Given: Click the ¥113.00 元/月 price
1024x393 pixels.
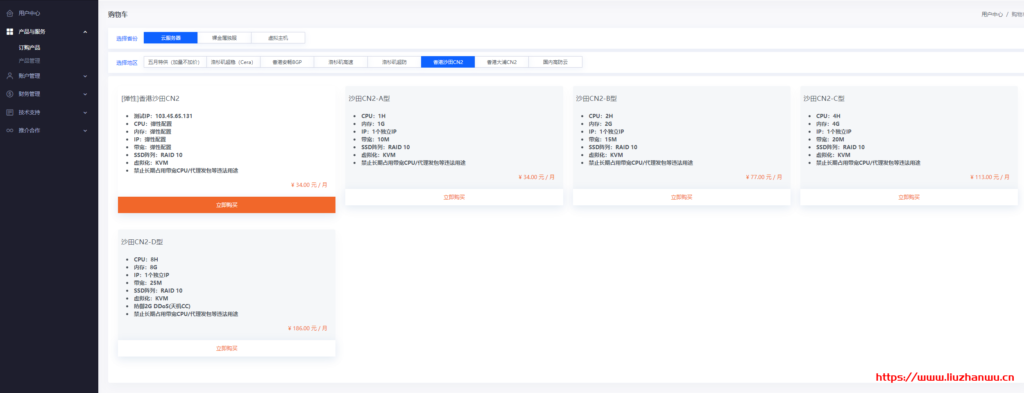Looking at the screenshot, I should [990, 177].
